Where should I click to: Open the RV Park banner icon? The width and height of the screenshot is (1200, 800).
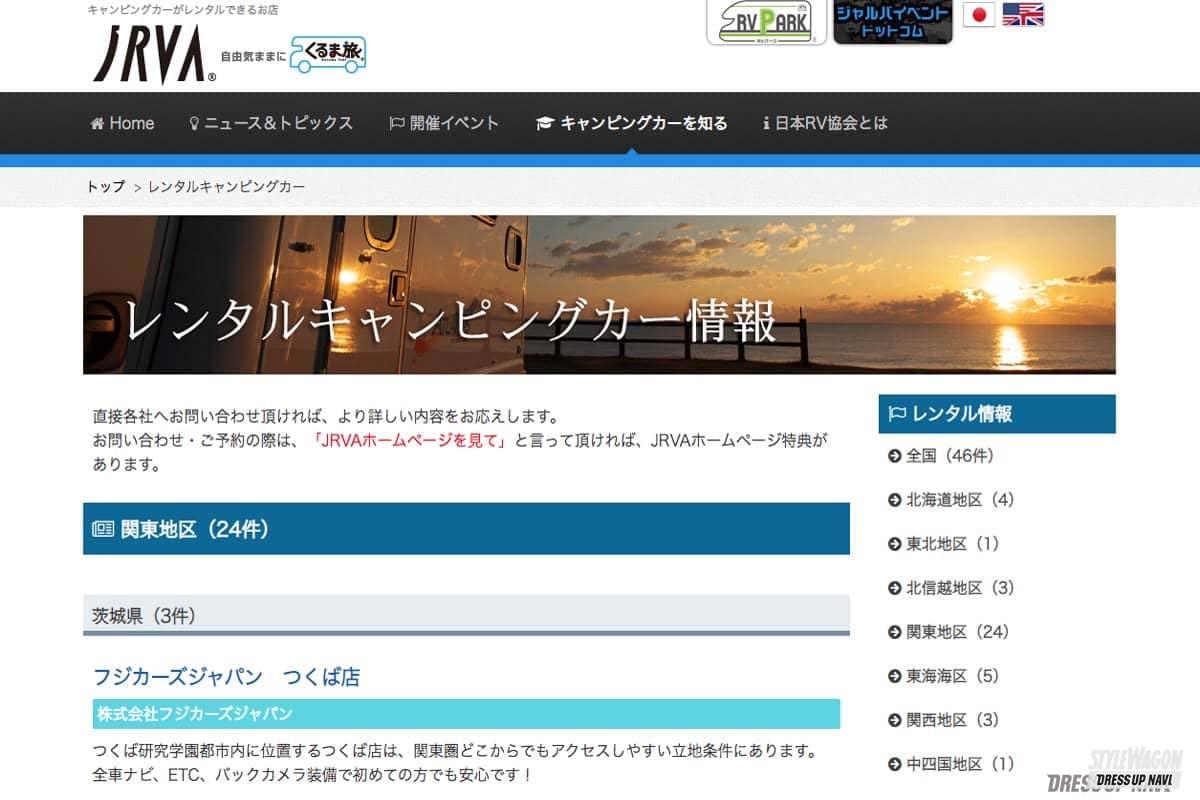(x=765, y=22)
